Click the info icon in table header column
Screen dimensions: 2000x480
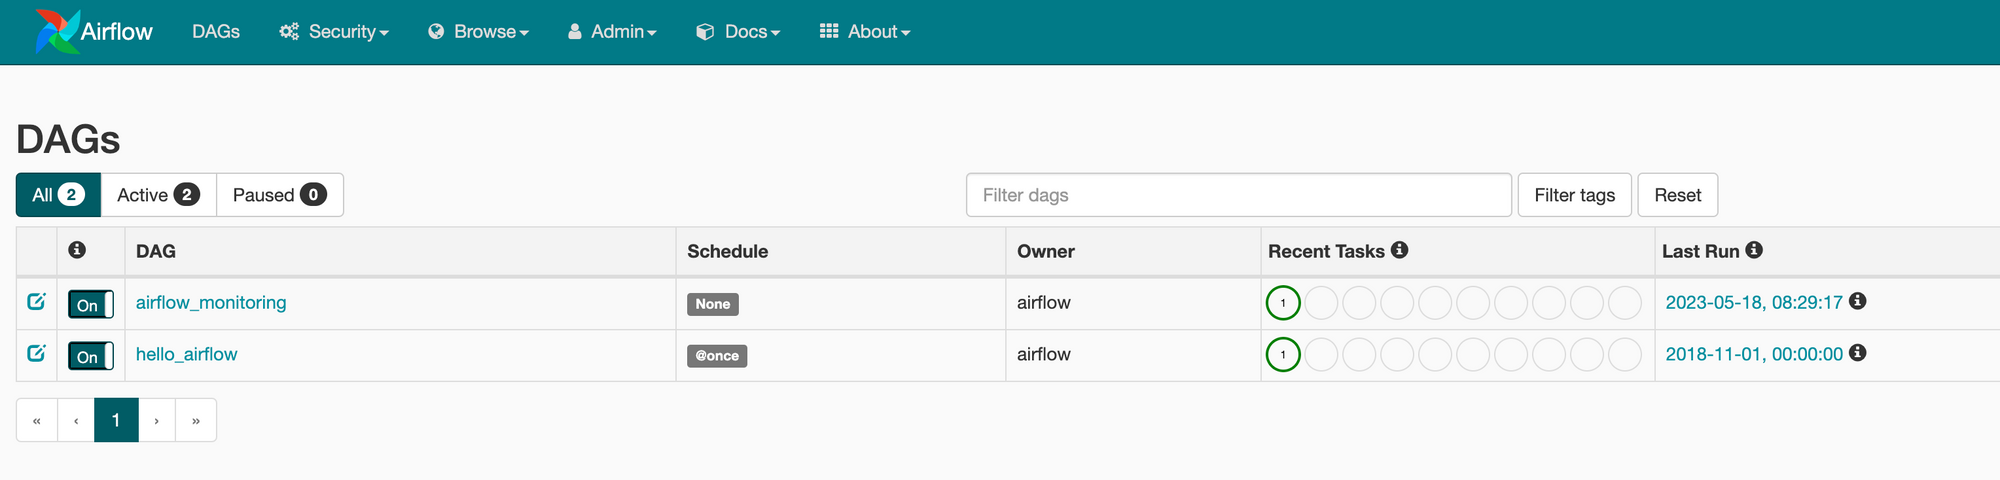pyautogui.click(x=77, y=250)
